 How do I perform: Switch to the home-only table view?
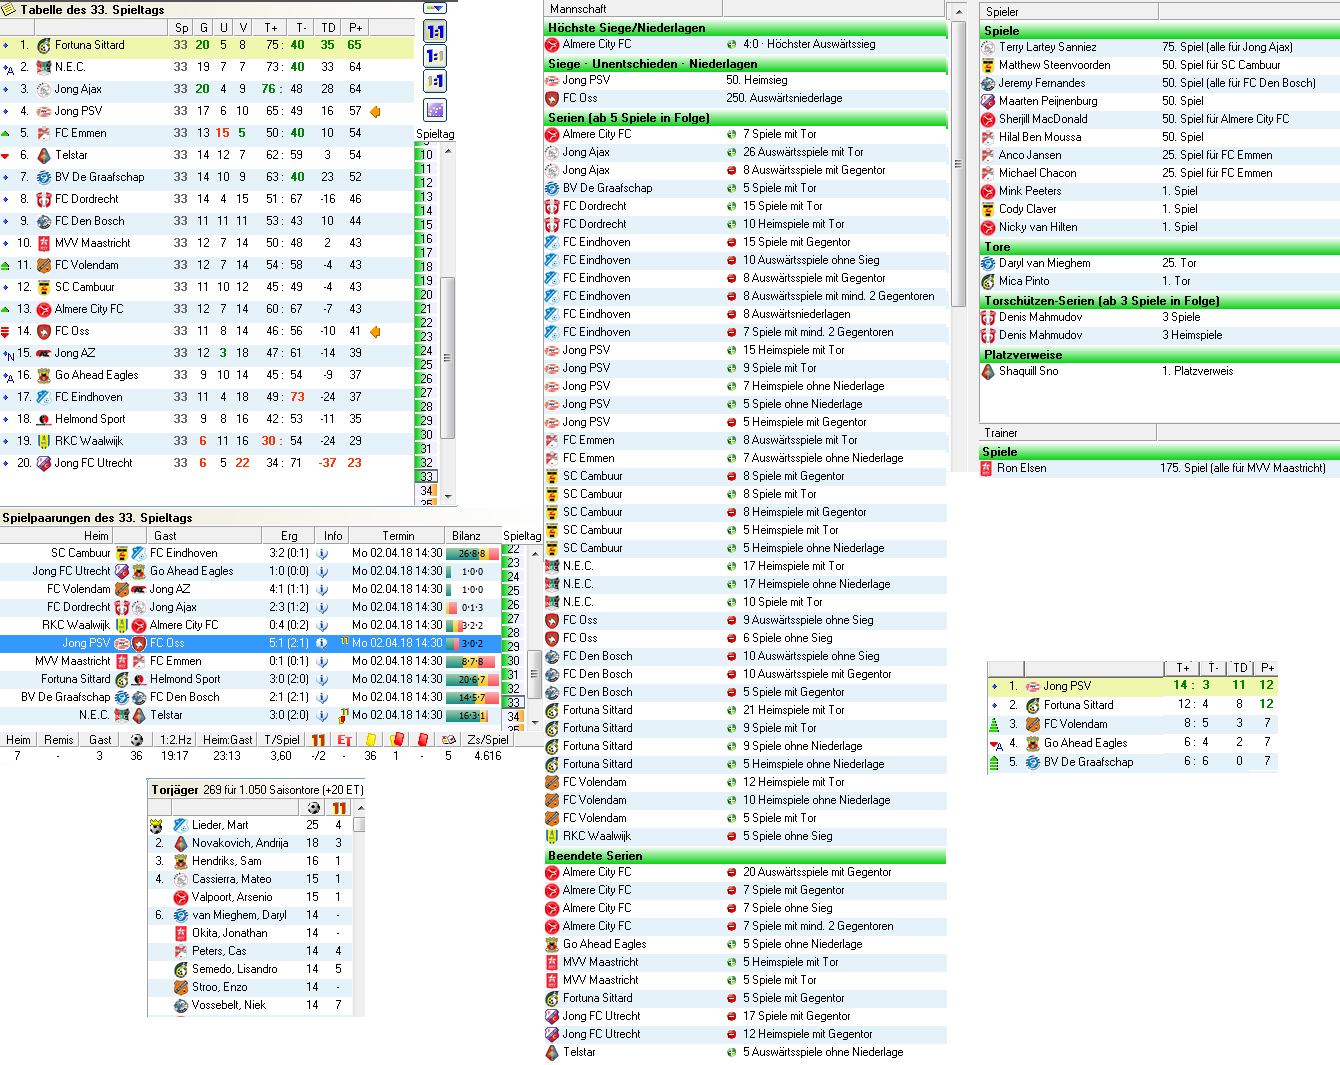click(435, 56)
